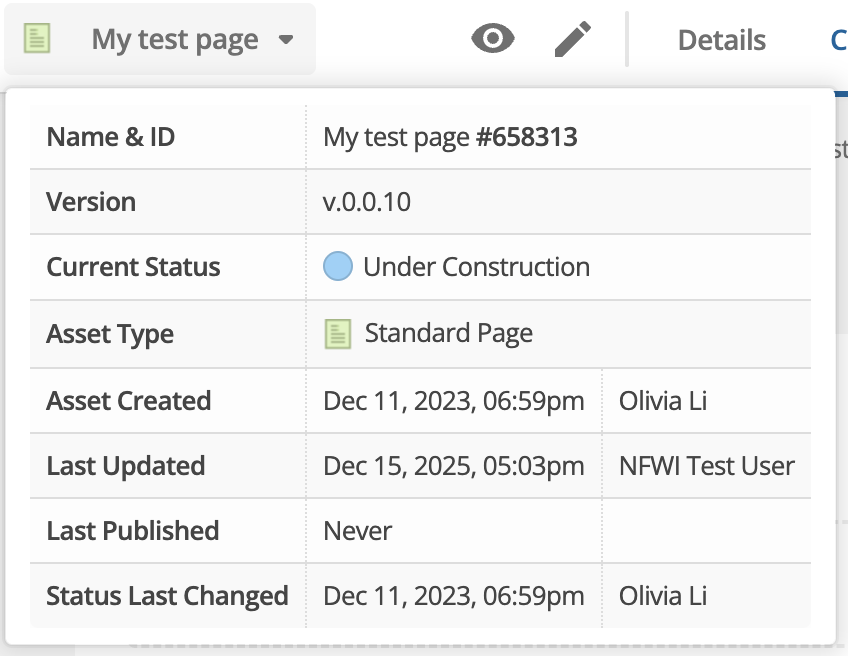
Task: Click the Standard Page asset type icon
Action: (338, 334)
